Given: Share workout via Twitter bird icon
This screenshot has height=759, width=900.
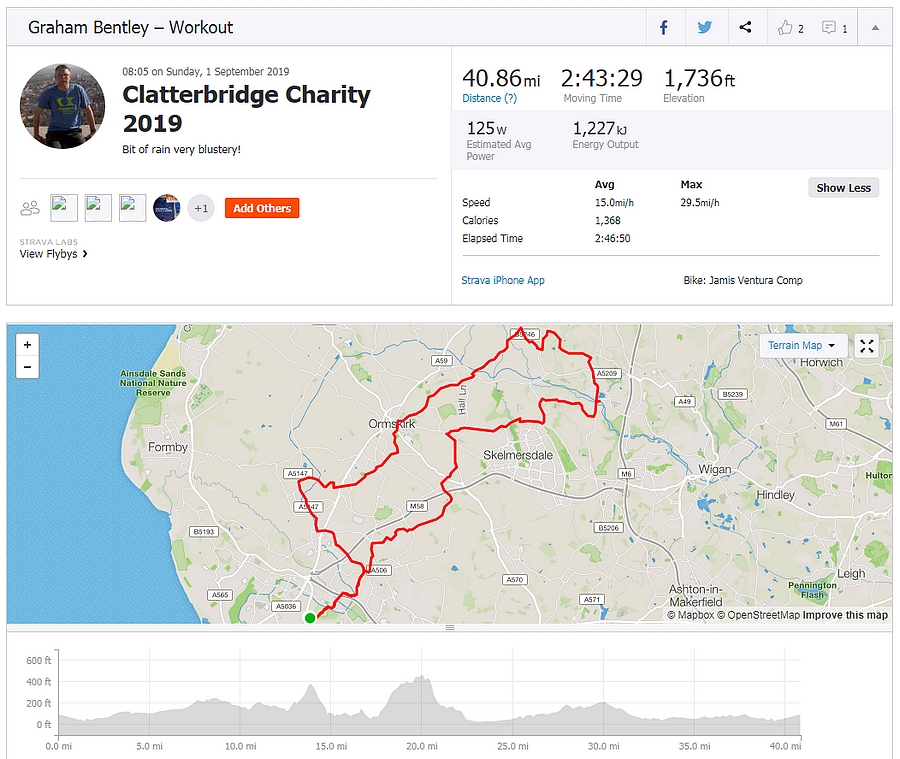Looking at the screenshot, I should 704,27.
